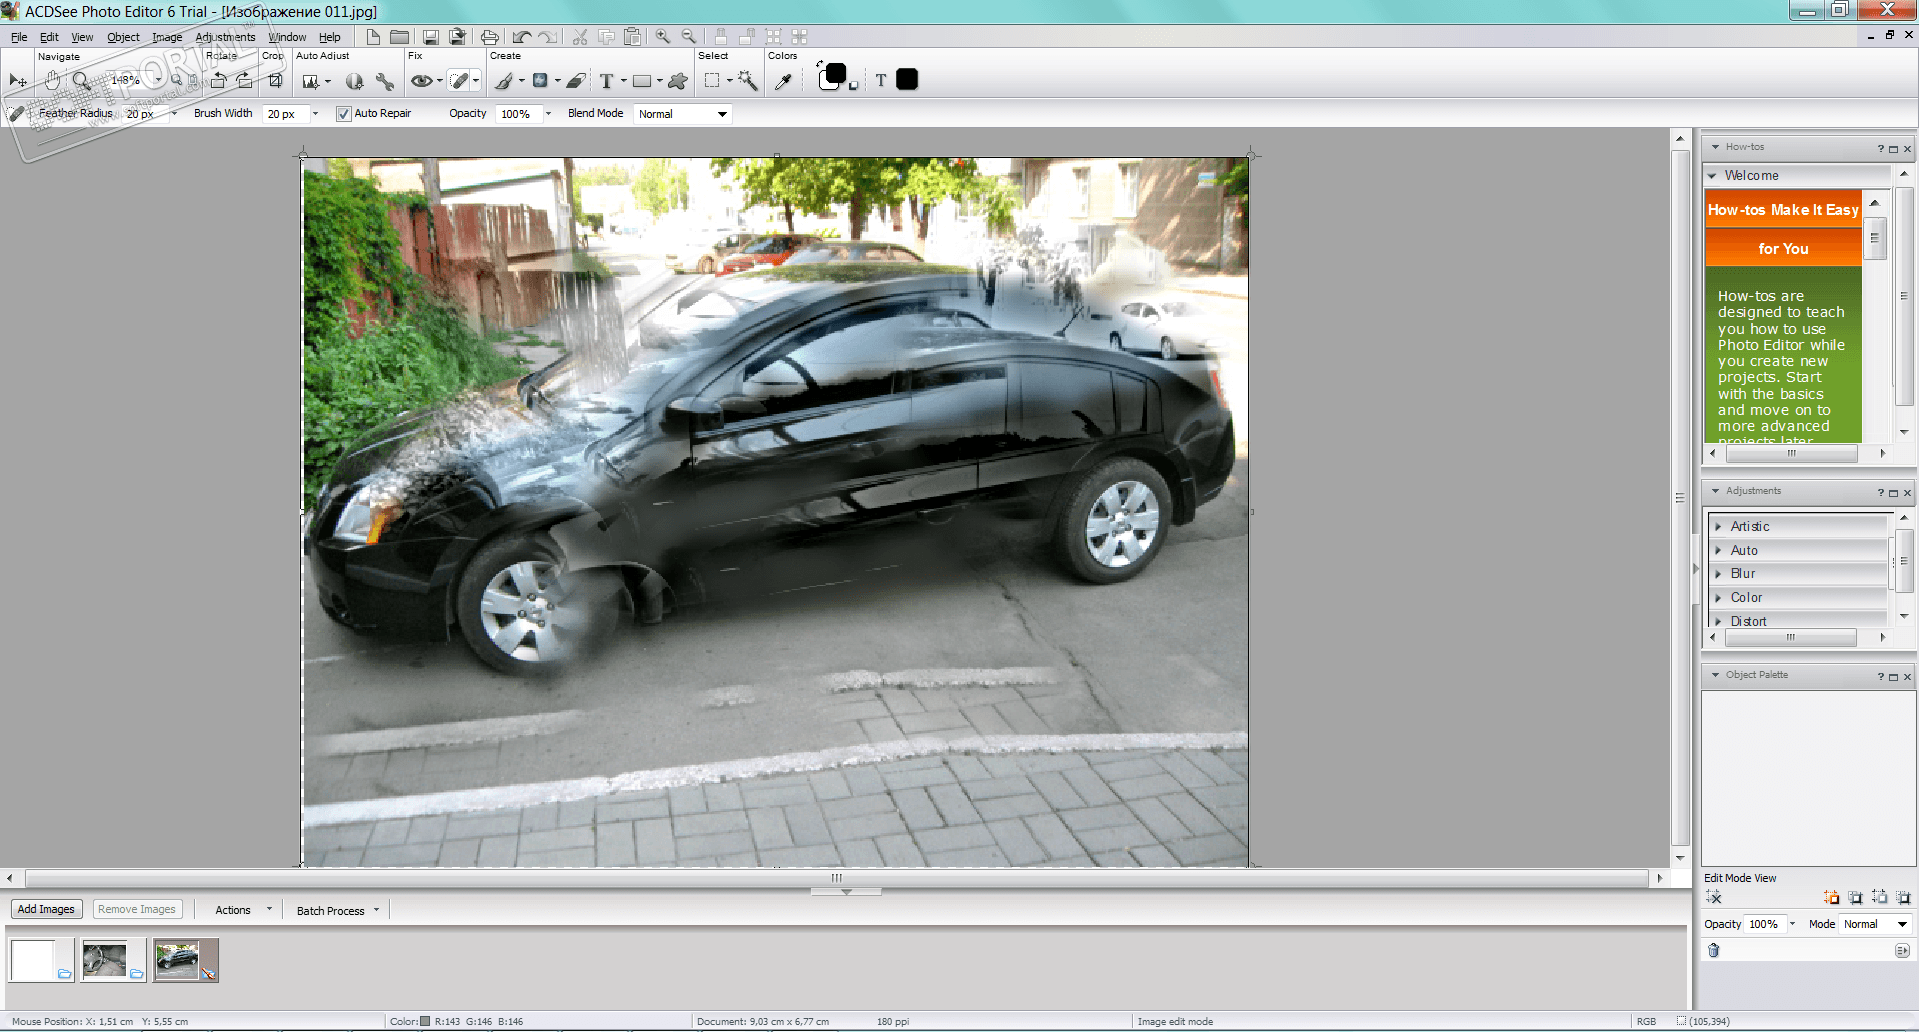Open the toolbar Opacity dropdown arrow
Screen dimensions: 1919x1032
(x=548, y=114)
